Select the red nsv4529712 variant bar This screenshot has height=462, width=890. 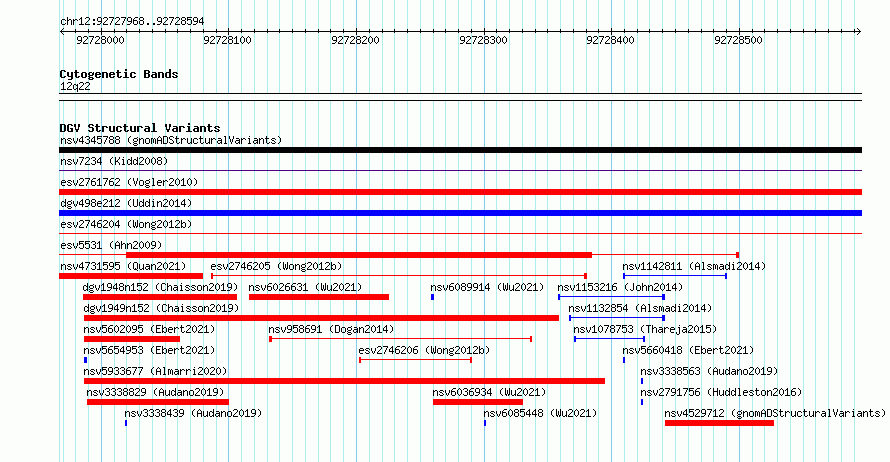tap(719, 423)
